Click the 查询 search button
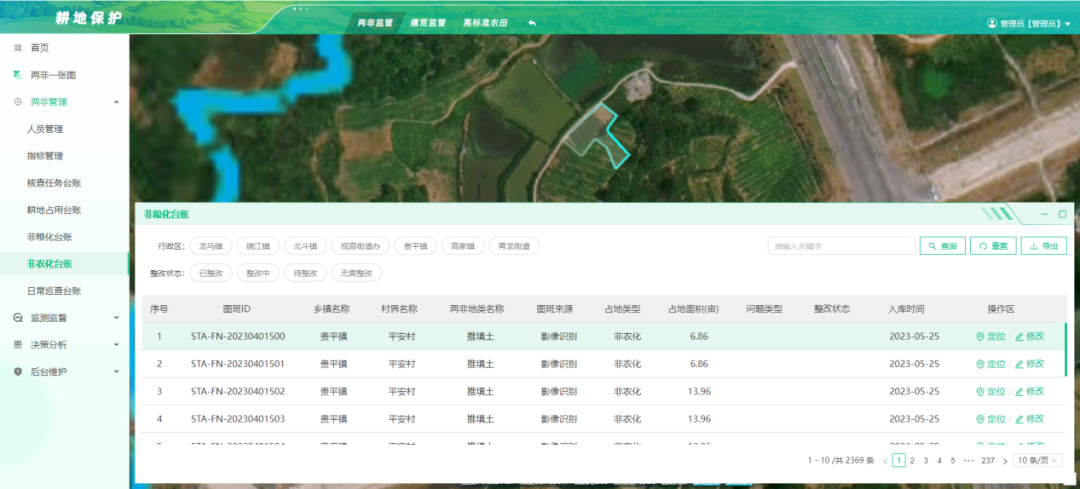Image resolution: width=1080 pixels, height=489 pixels. point(942,246)
